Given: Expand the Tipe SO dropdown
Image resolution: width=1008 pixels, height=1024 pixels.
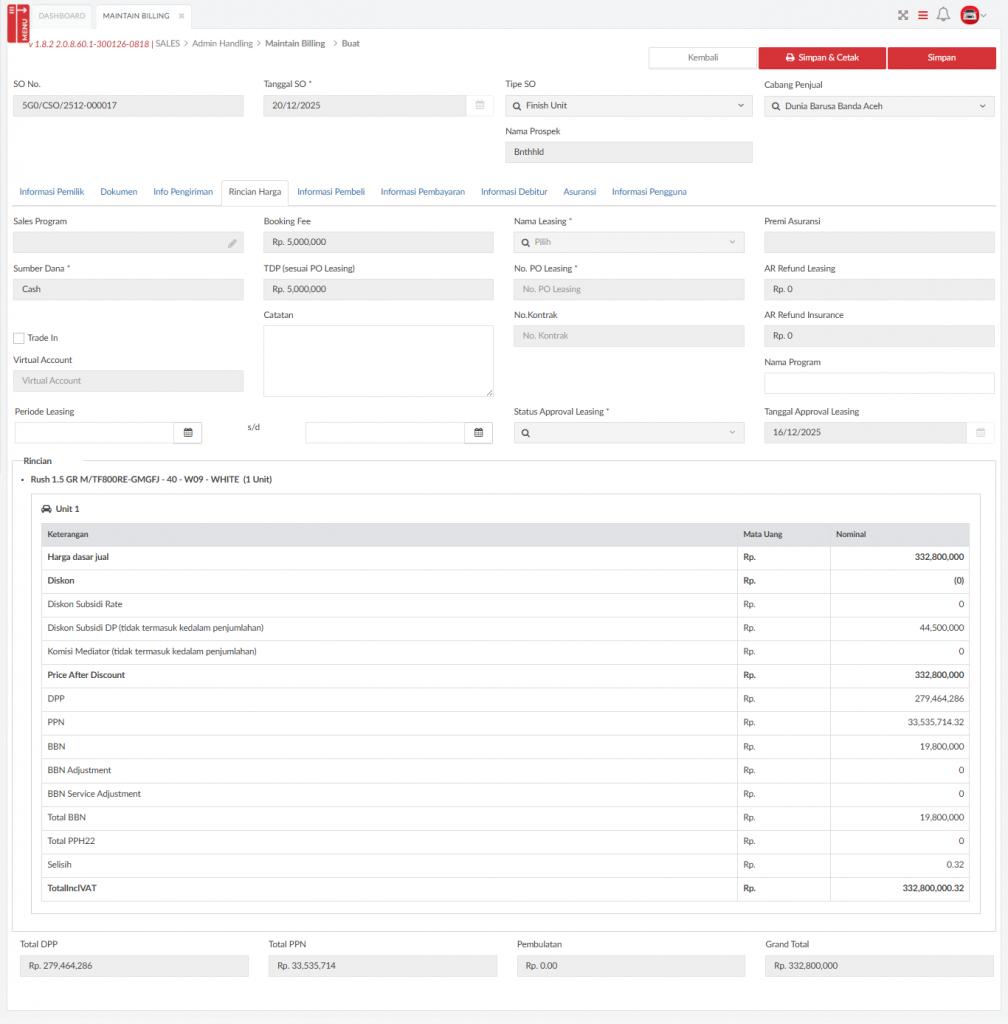Looking at the screenshot, I should click(x=628, y=106).
